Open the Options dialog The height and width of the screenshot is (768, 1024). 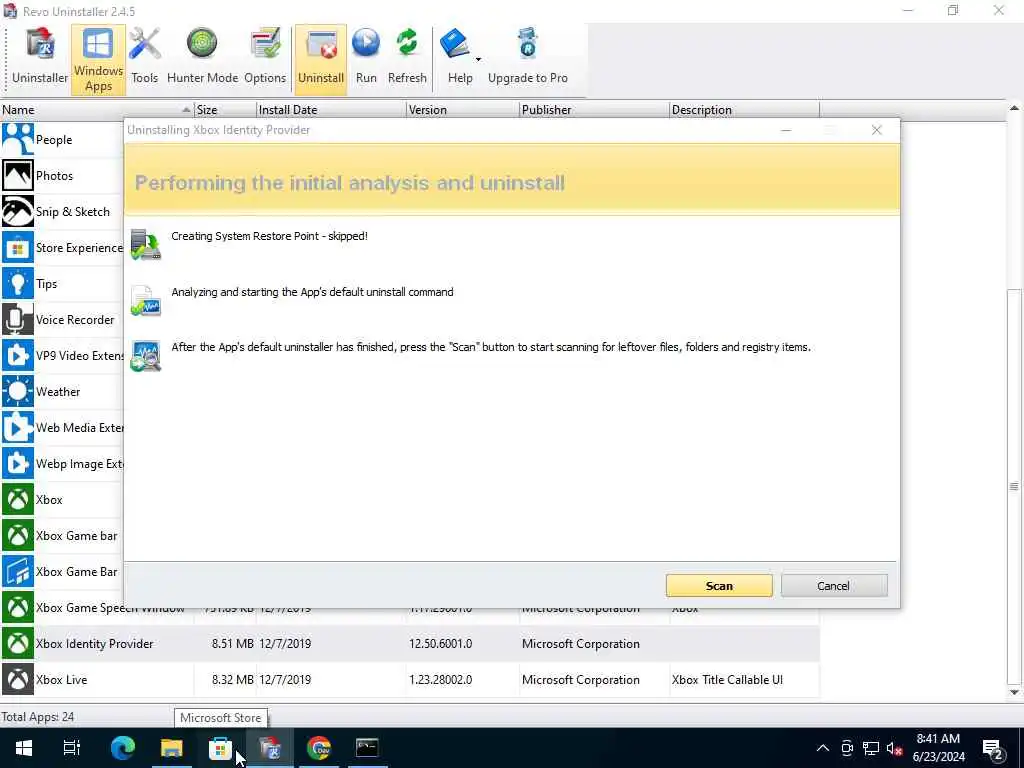click(265, 59)
